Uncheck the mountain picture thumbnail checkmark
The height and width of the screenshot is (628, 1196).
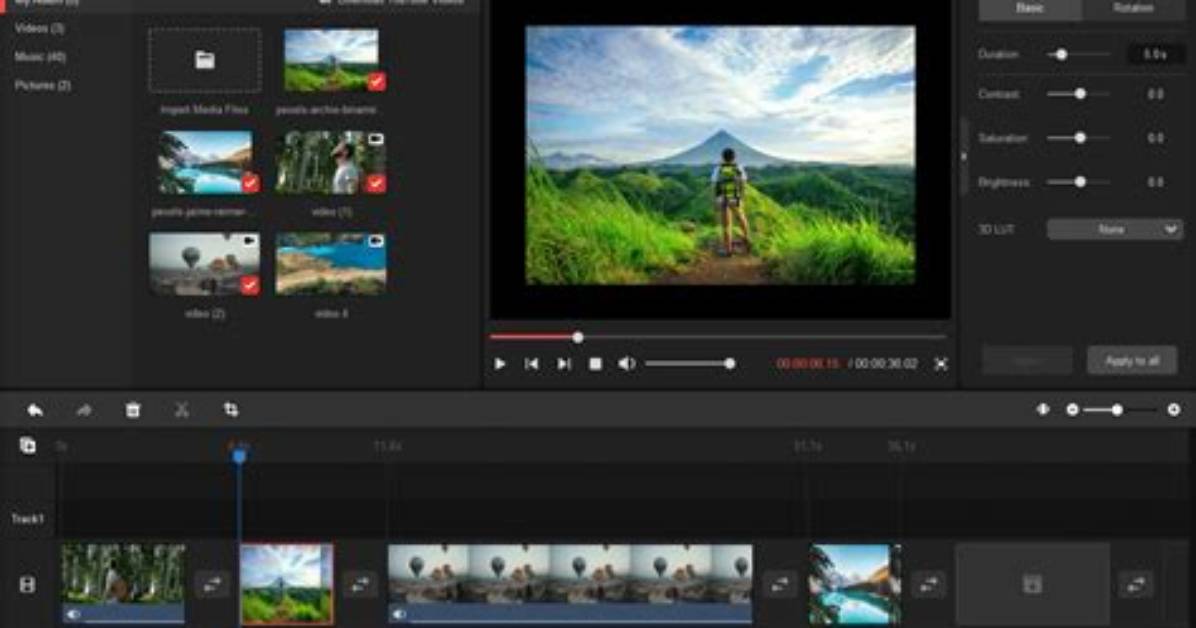[x=376, y=82]
